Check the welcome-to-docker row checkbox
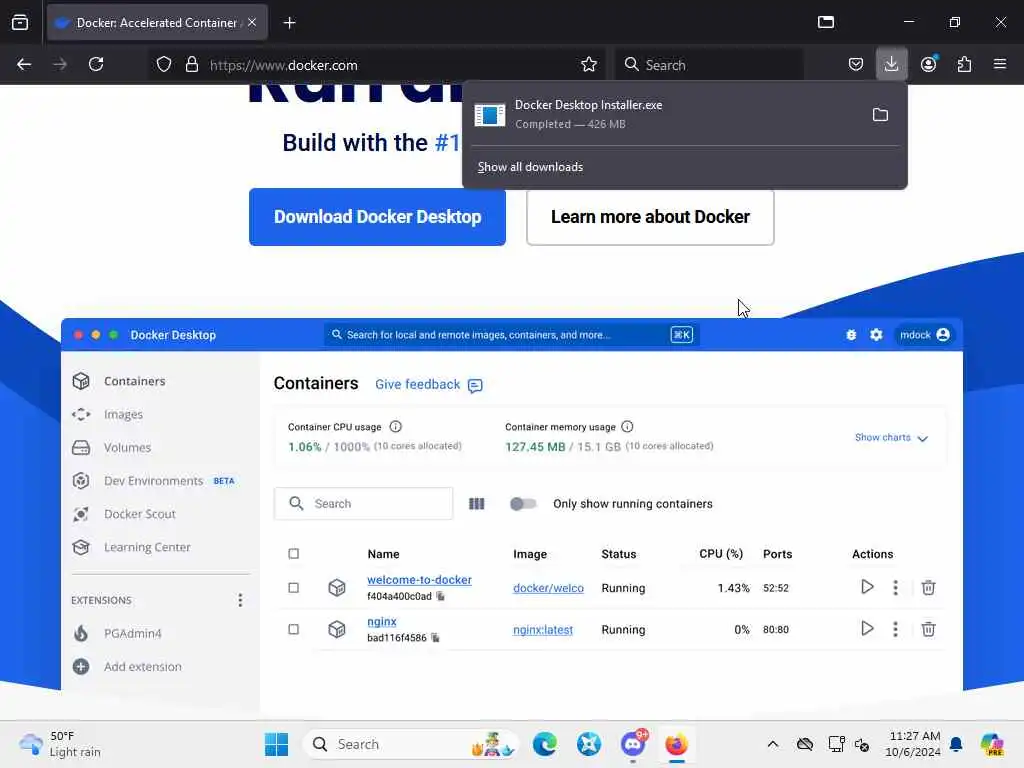The width and height of the screenshot is (1024, 768). click(294, 588)
